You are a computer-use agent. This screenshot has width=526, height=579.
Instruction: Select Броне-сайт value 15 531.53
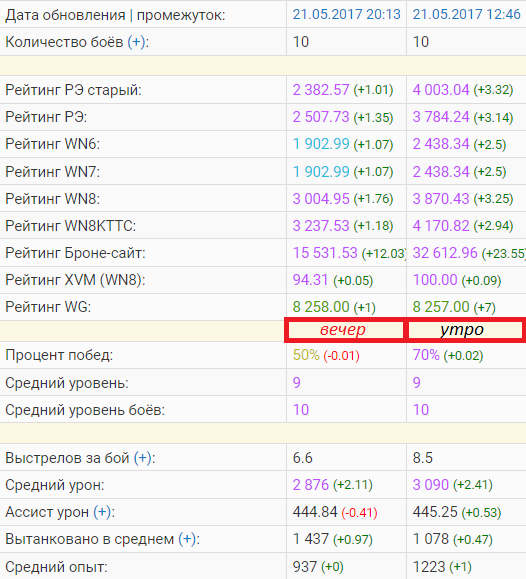click(x=325, y=253)
